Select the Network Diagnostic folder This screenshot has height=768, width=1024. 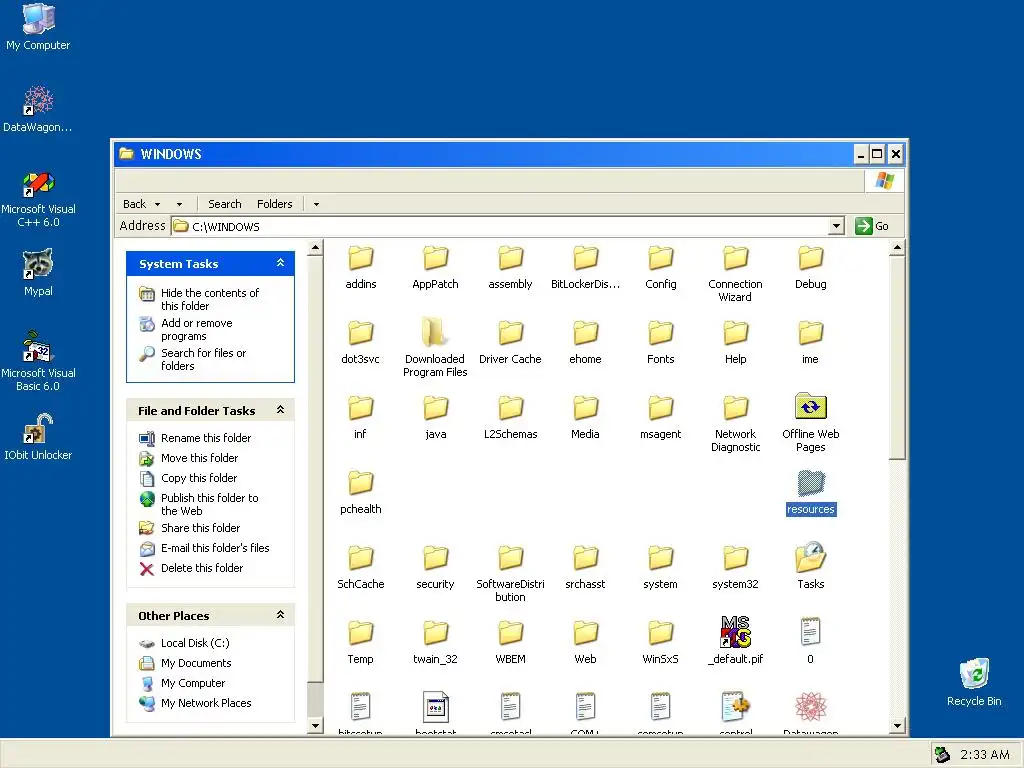point(735,423)
